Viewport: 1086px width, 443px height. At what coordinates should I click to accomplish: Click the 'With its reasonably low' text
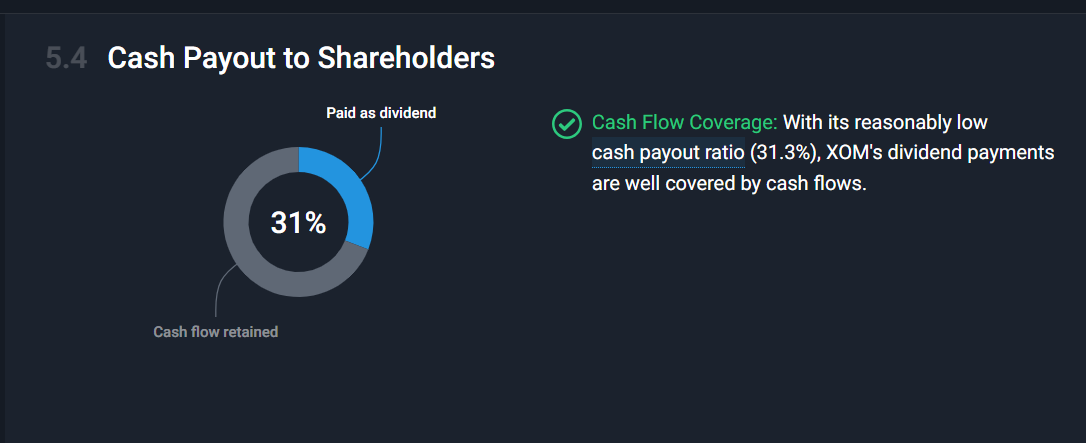[885, 123]
